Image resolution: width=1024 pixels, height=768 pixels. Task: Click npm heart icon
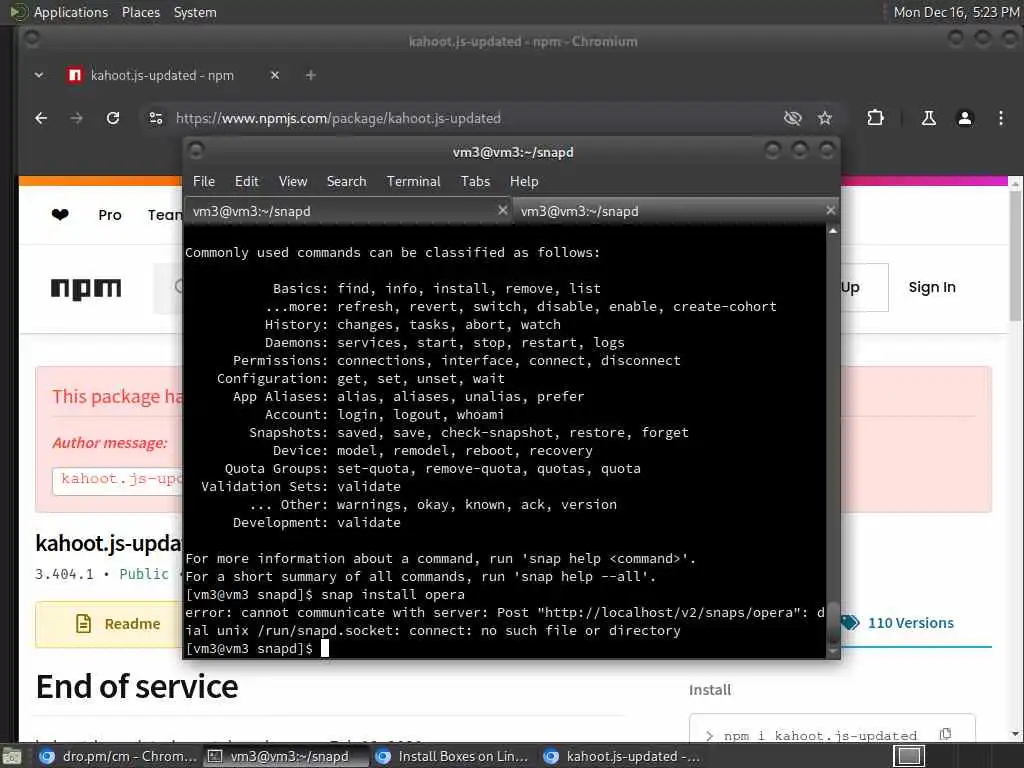pyautogui.click(x=60, y=214)
